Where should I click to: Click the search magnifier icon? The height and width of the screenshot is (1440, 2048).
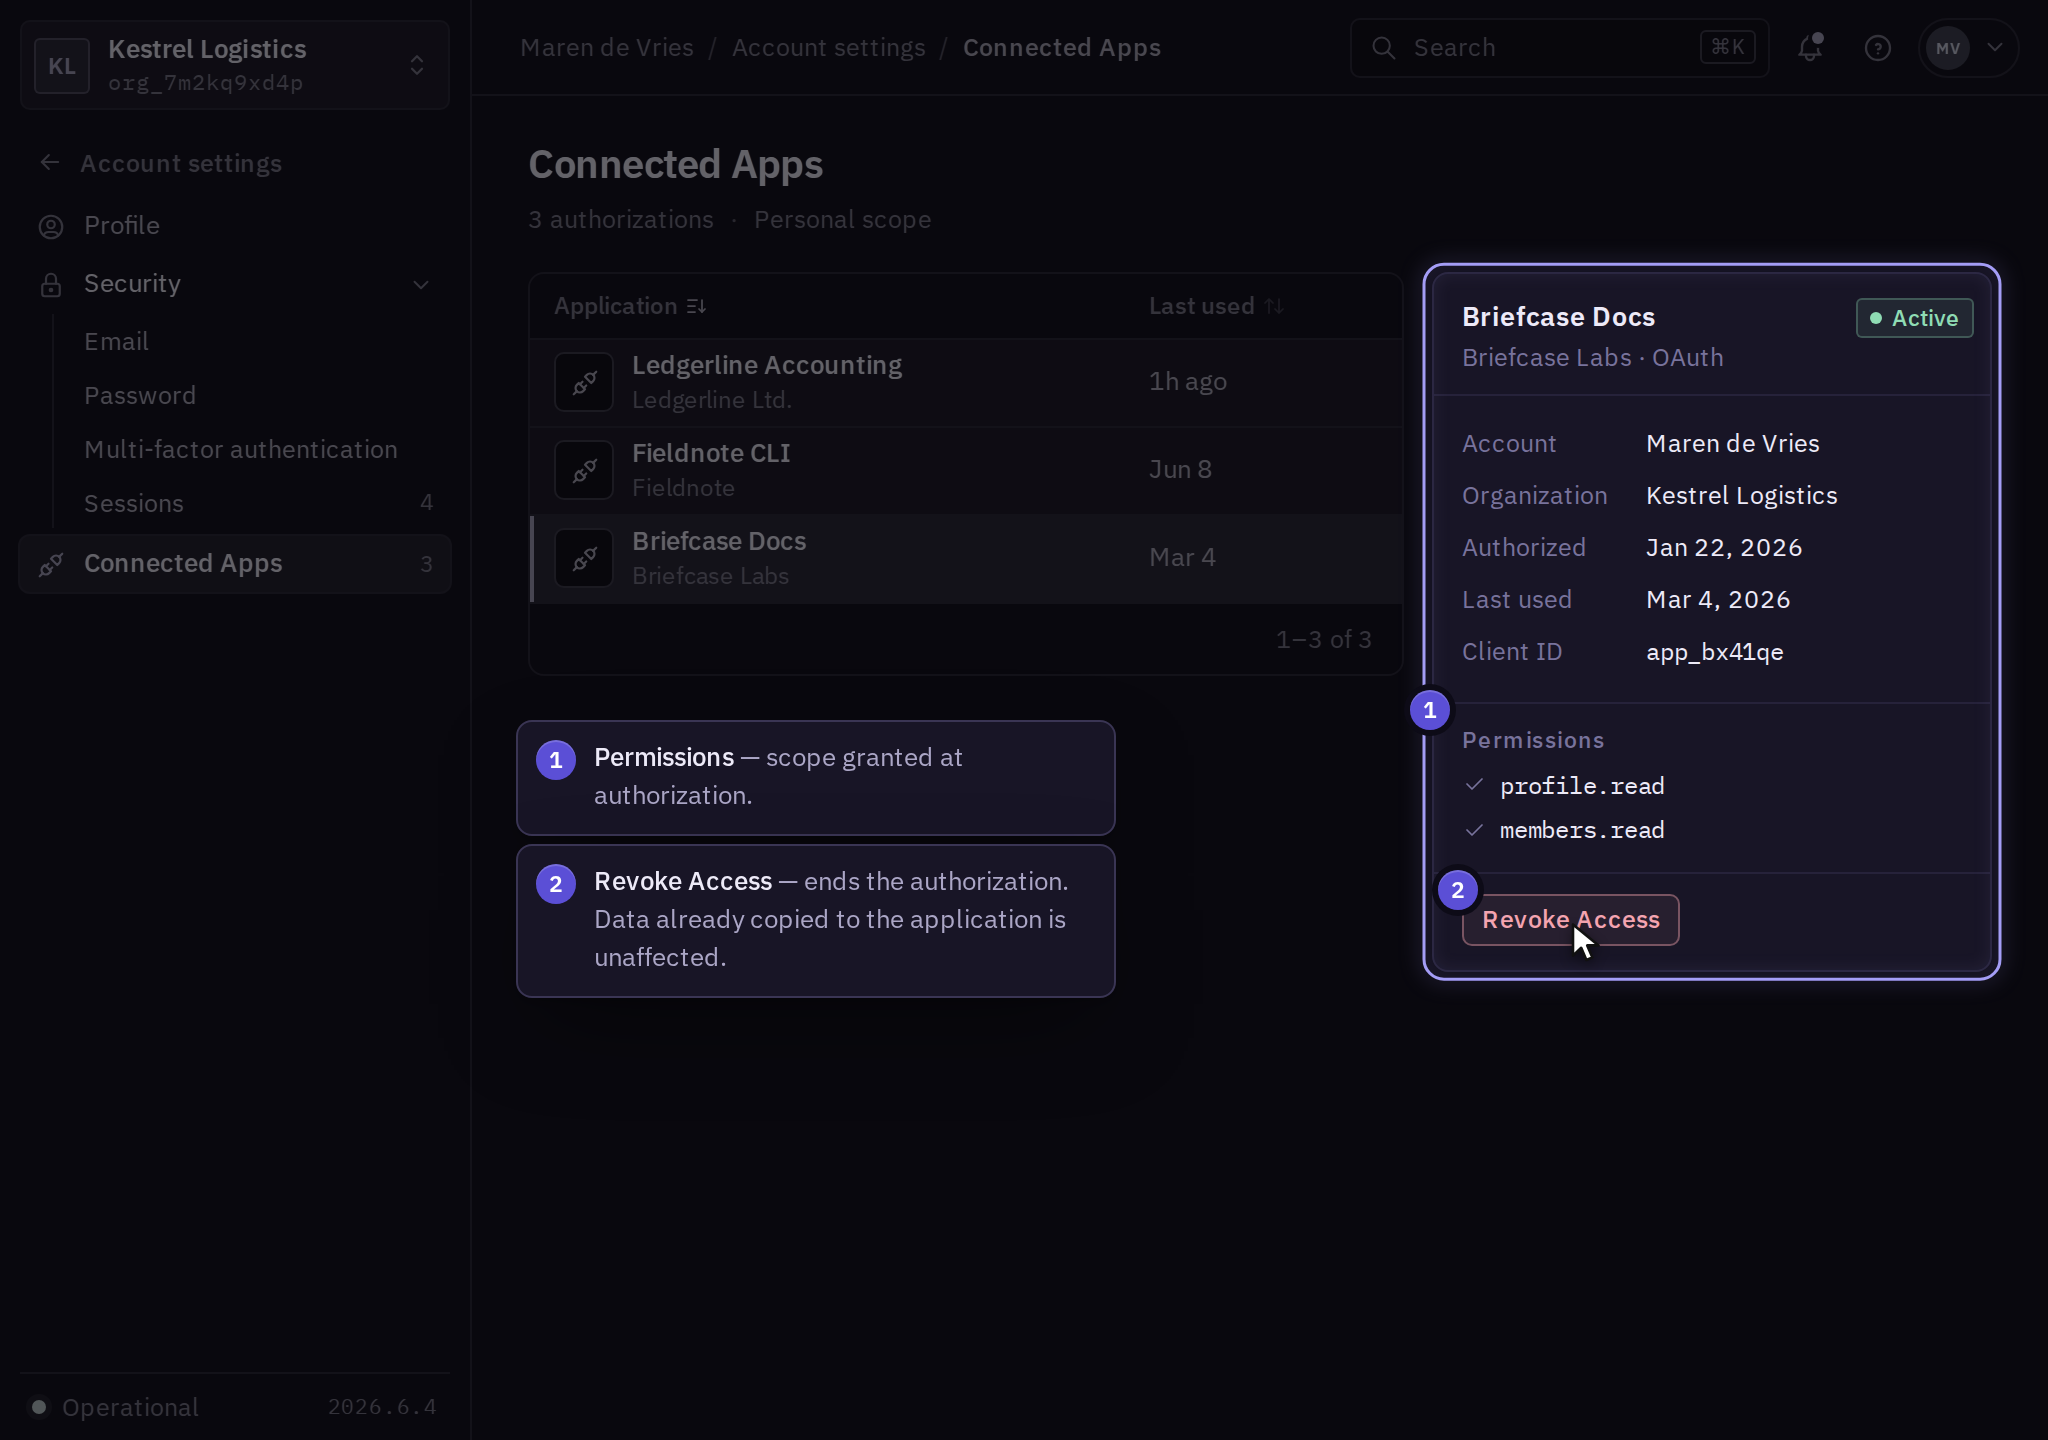[x=1384, y=48]
